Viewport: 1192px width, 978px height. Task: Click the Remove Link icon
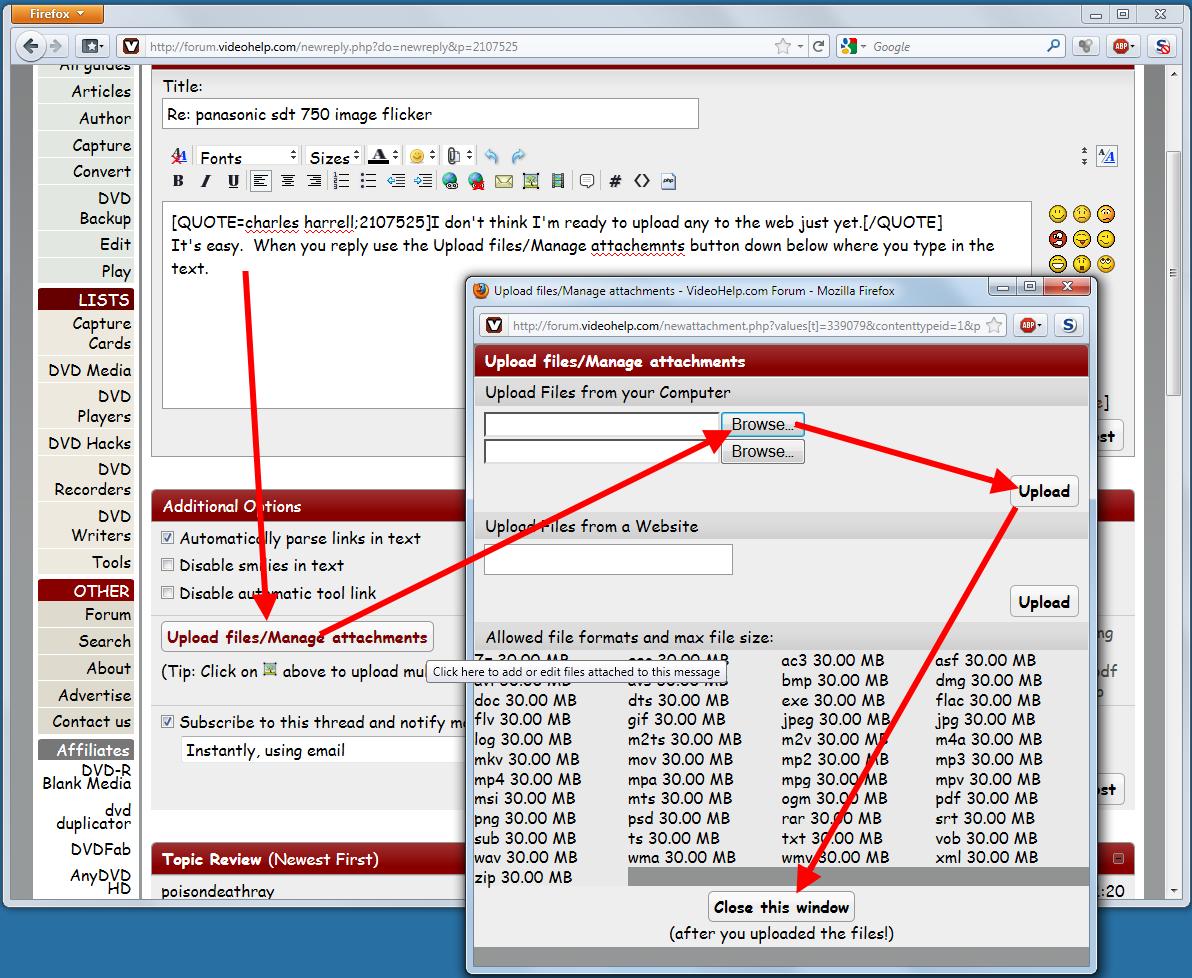click(x=477, y=181)
